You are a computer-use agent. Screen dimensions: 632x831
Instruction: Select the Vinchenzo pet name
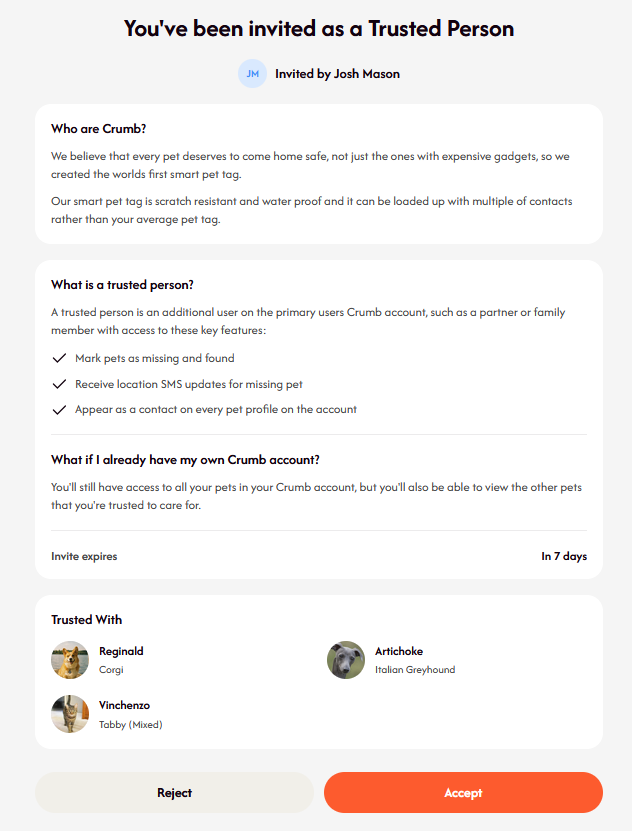tap(124, 705)
